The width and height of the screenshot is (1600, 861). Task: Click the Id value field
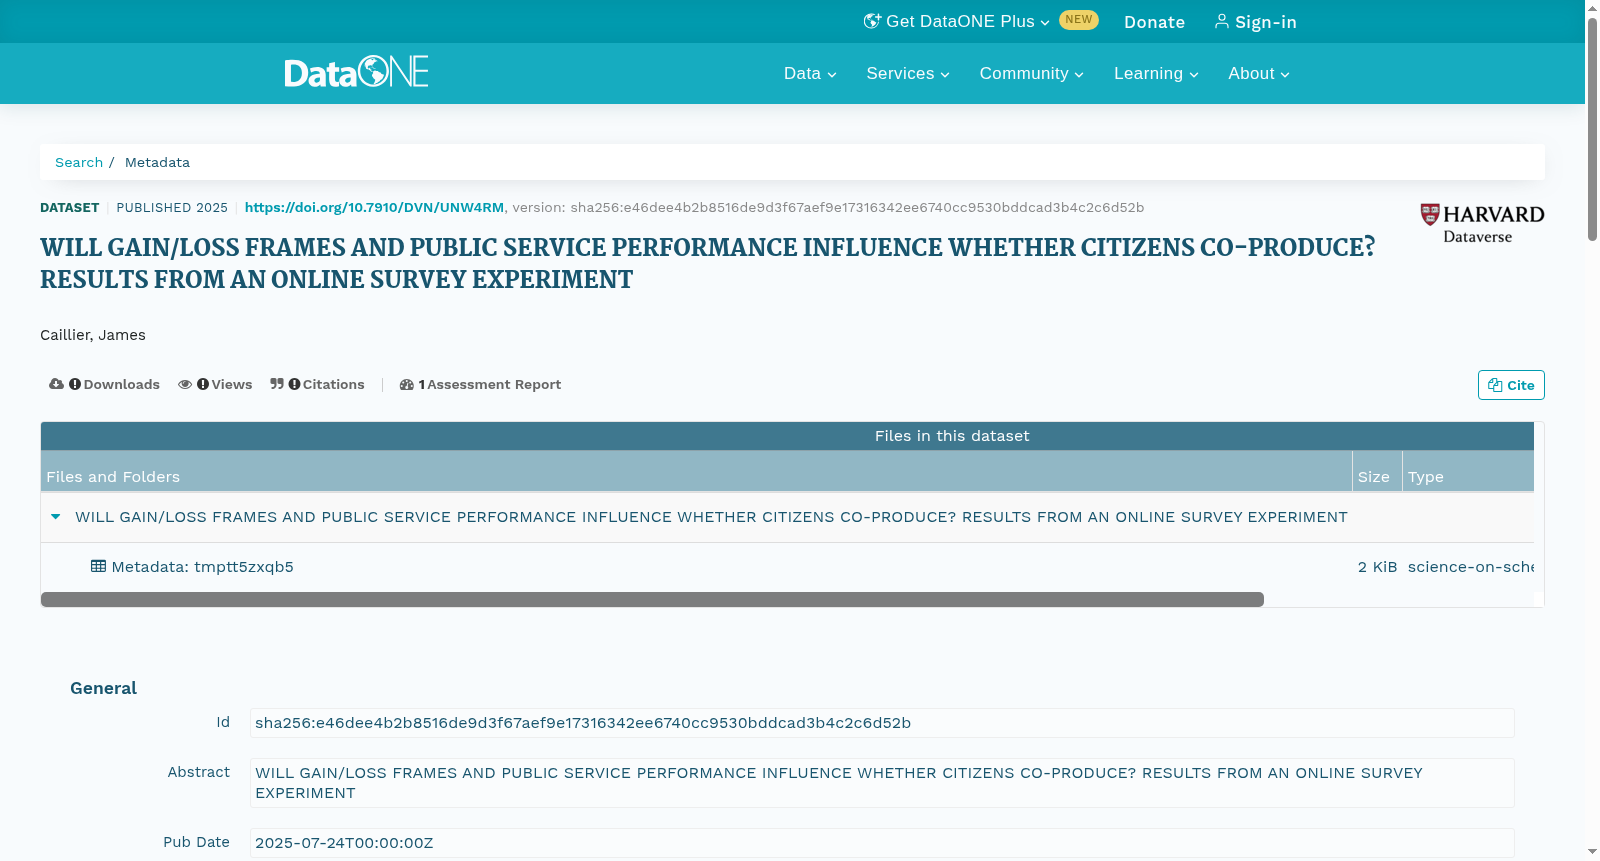coord(882,723)
